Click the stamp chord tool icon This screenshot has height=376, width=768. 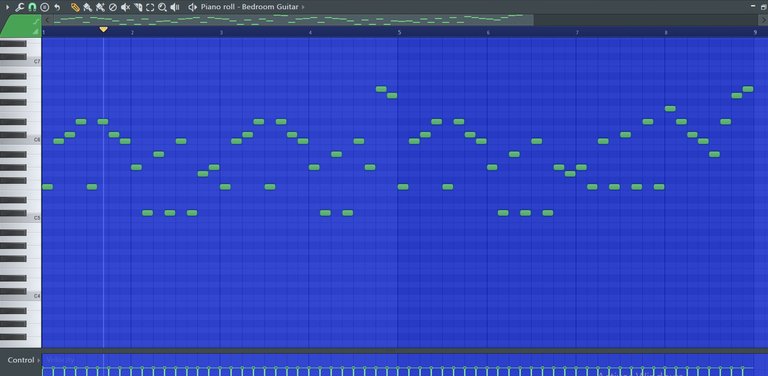45,7
